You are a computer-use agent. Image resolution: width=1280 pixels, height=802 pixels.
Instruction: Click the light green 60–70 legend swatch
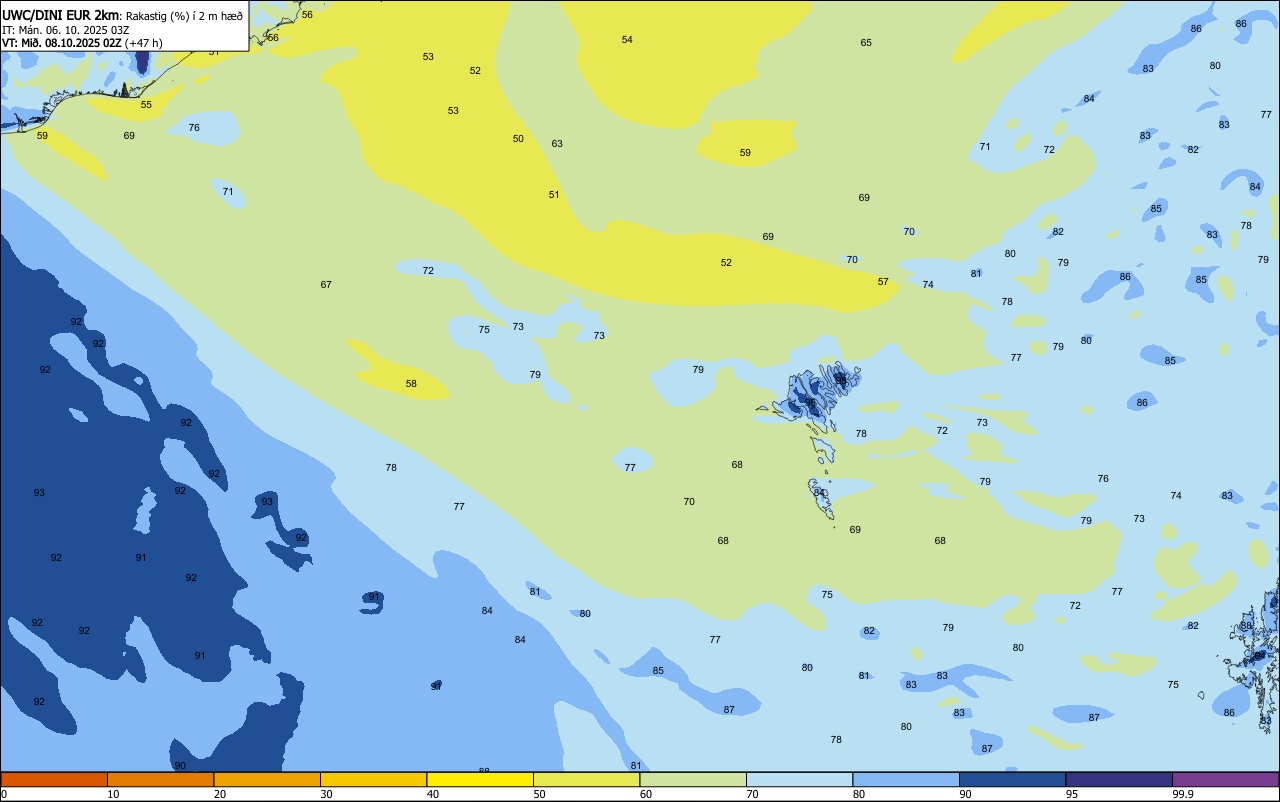[693, 779]
